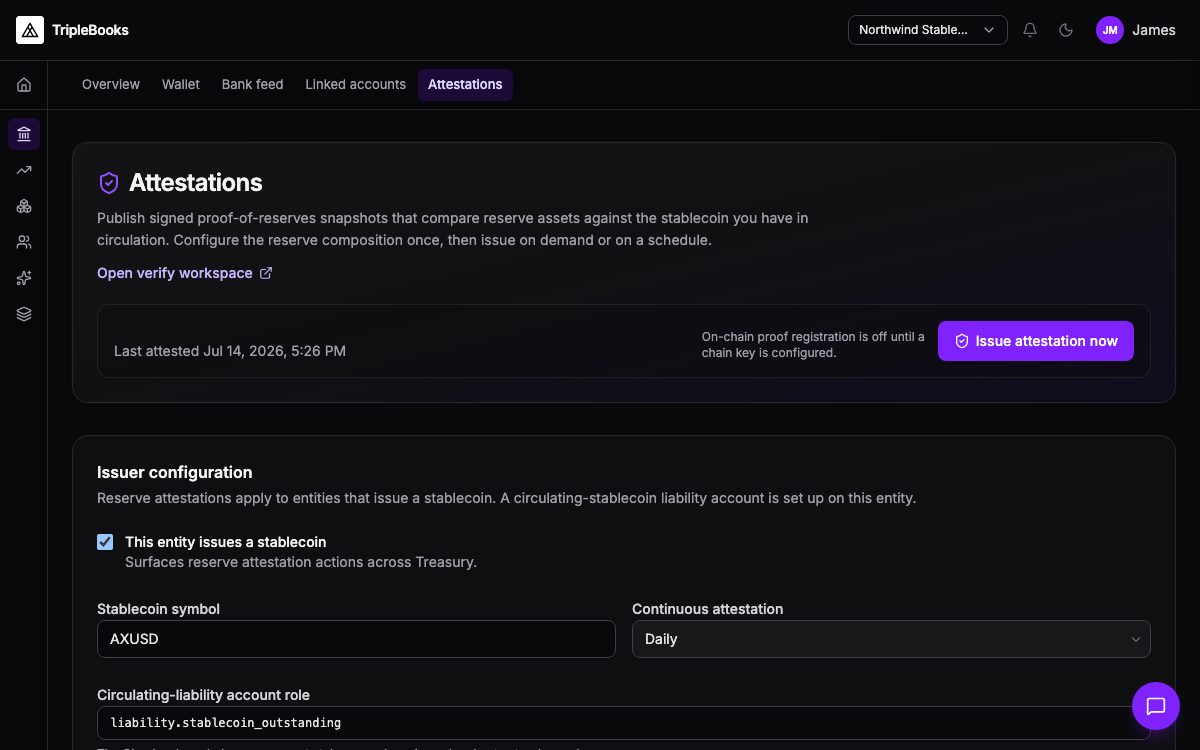The image size is (1200, 750).
Task: Select the Treasury bank sidebar icon
Action: click(x=24, y=133)
